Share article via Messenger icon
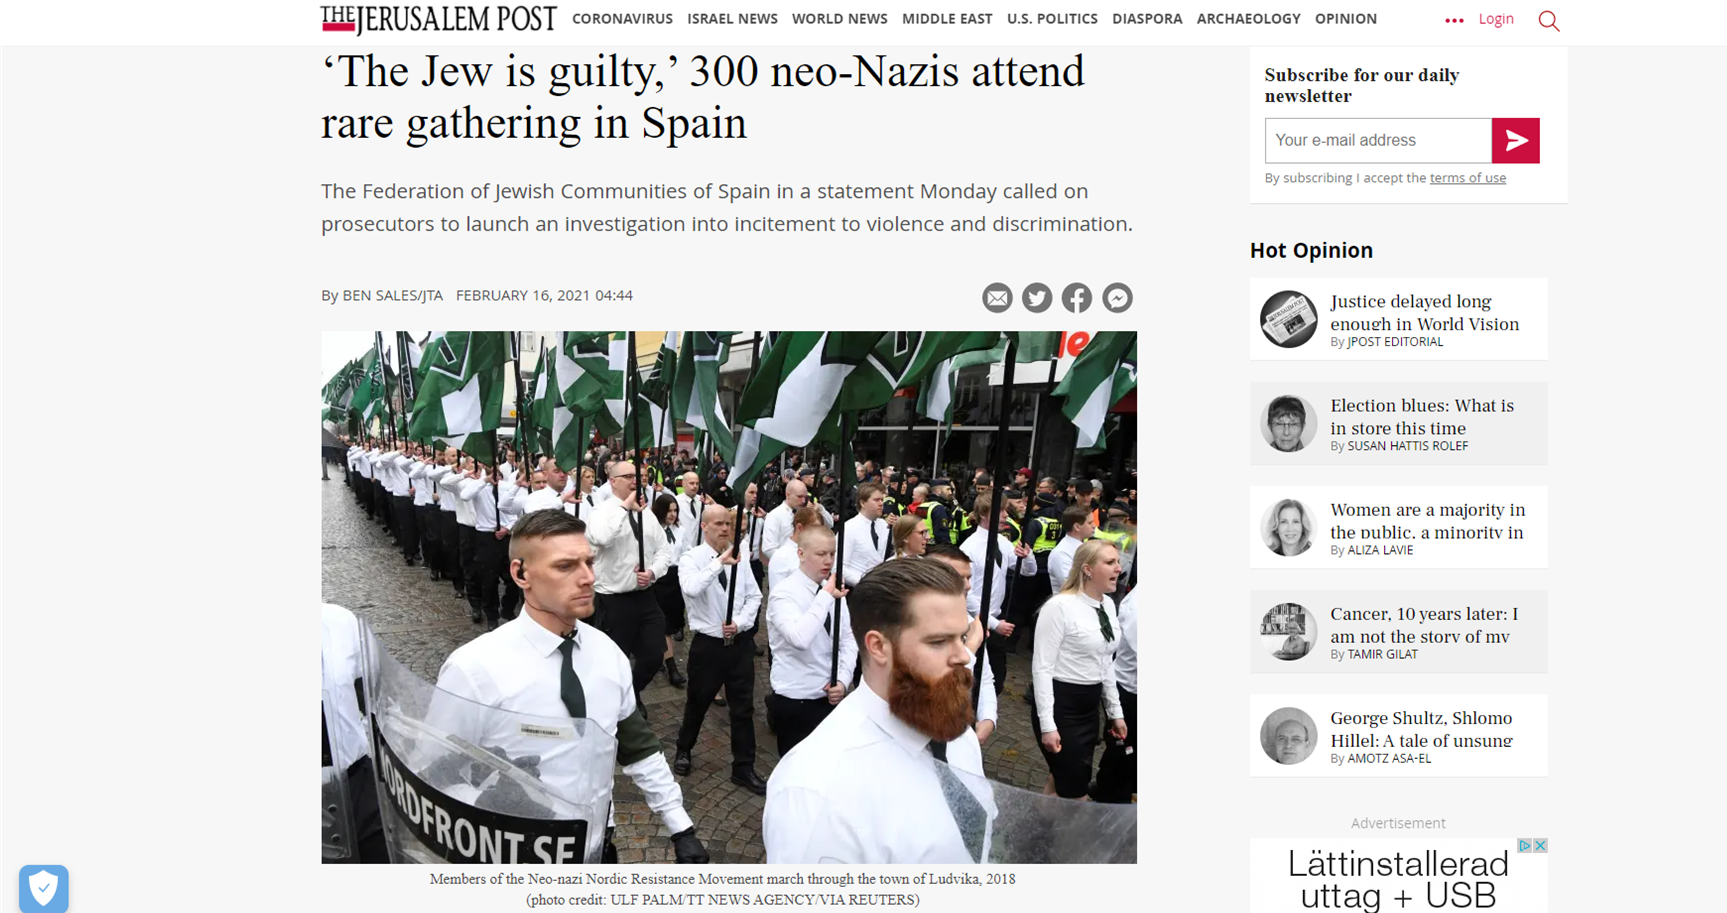This screenshot has height=913, width=1727. coord(1117,298)
